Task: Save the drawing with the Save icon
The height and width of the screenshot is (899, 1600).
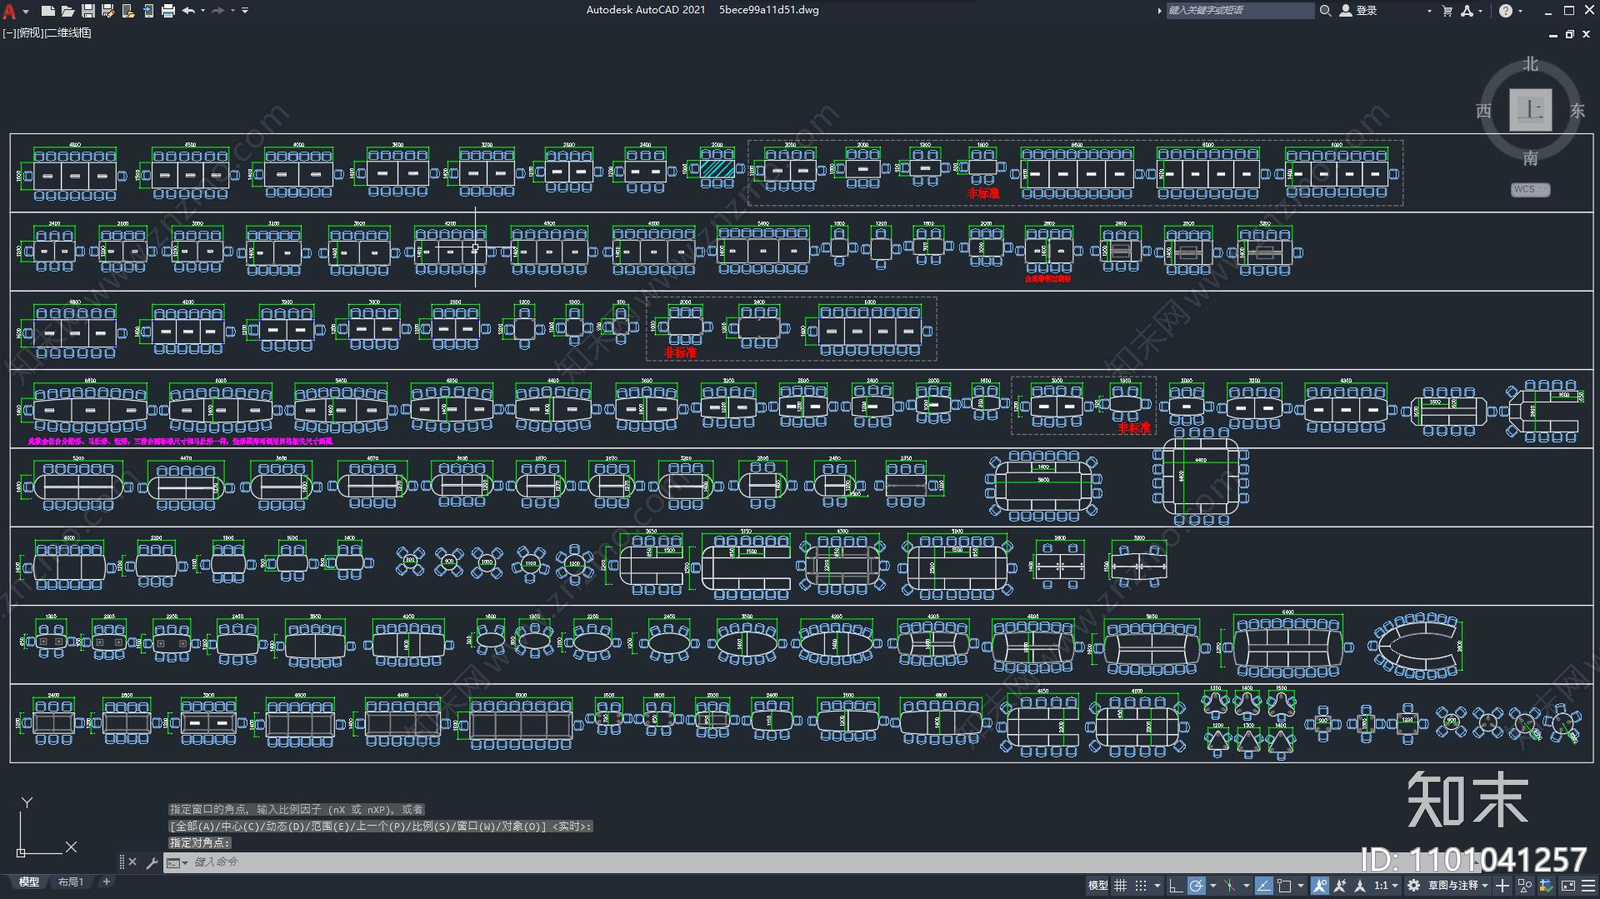Action: (x=88, y=11)
